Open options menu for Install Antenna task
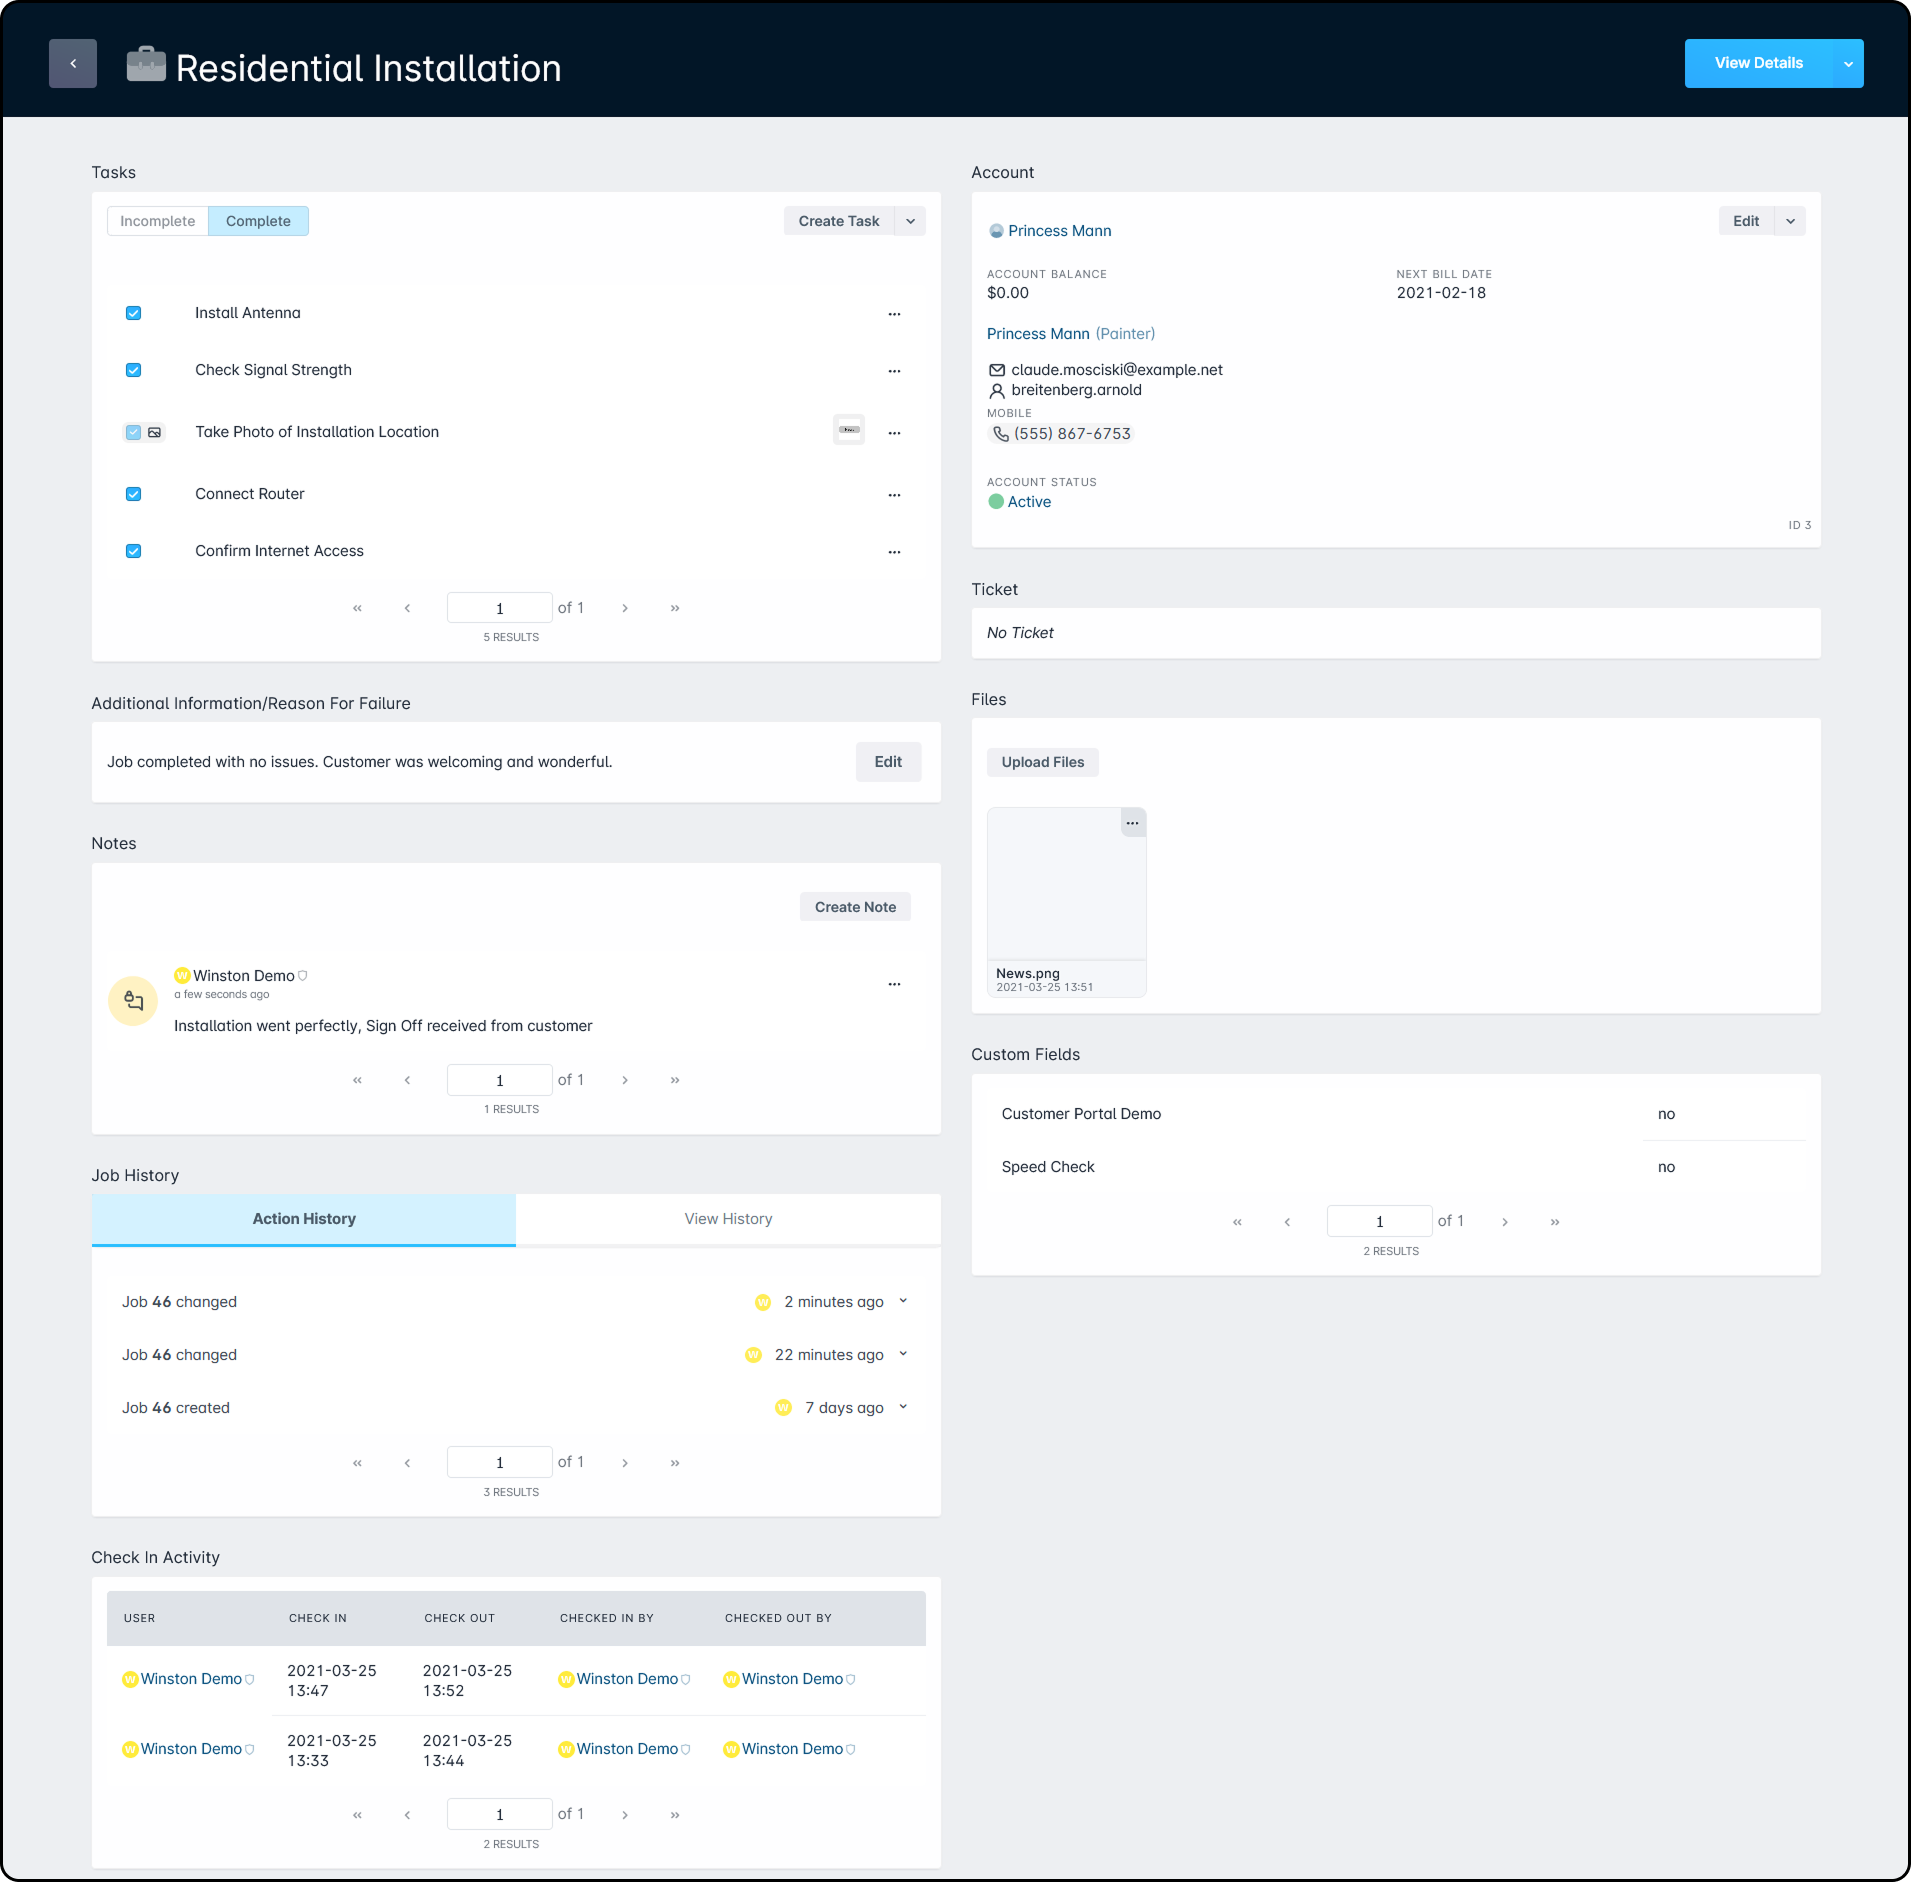The height and width of the screenshot is (1882, 1911). click(x=894, y=314)
